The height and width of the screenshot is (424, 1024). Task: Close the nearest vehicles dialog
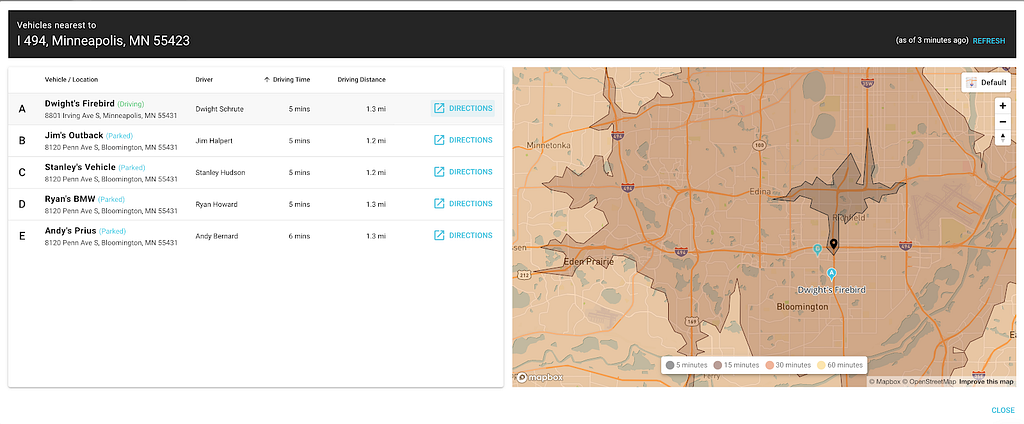1002,410
